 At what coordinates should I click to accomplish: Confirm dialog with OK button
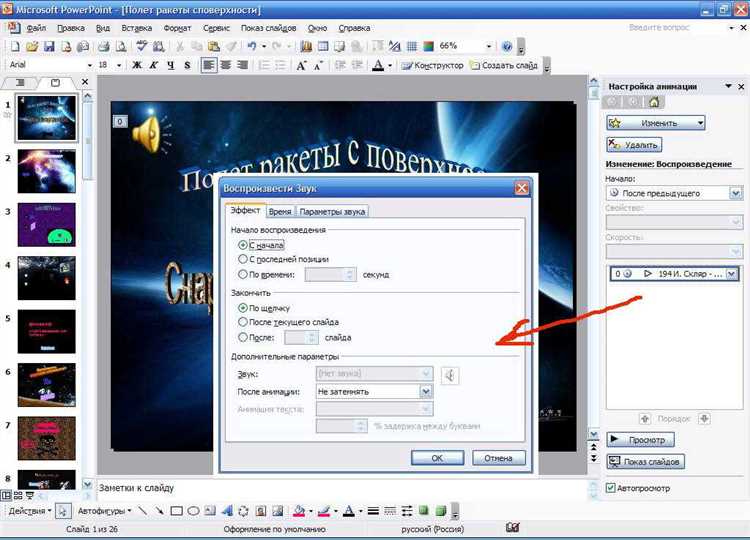click(x=437, y=458)
